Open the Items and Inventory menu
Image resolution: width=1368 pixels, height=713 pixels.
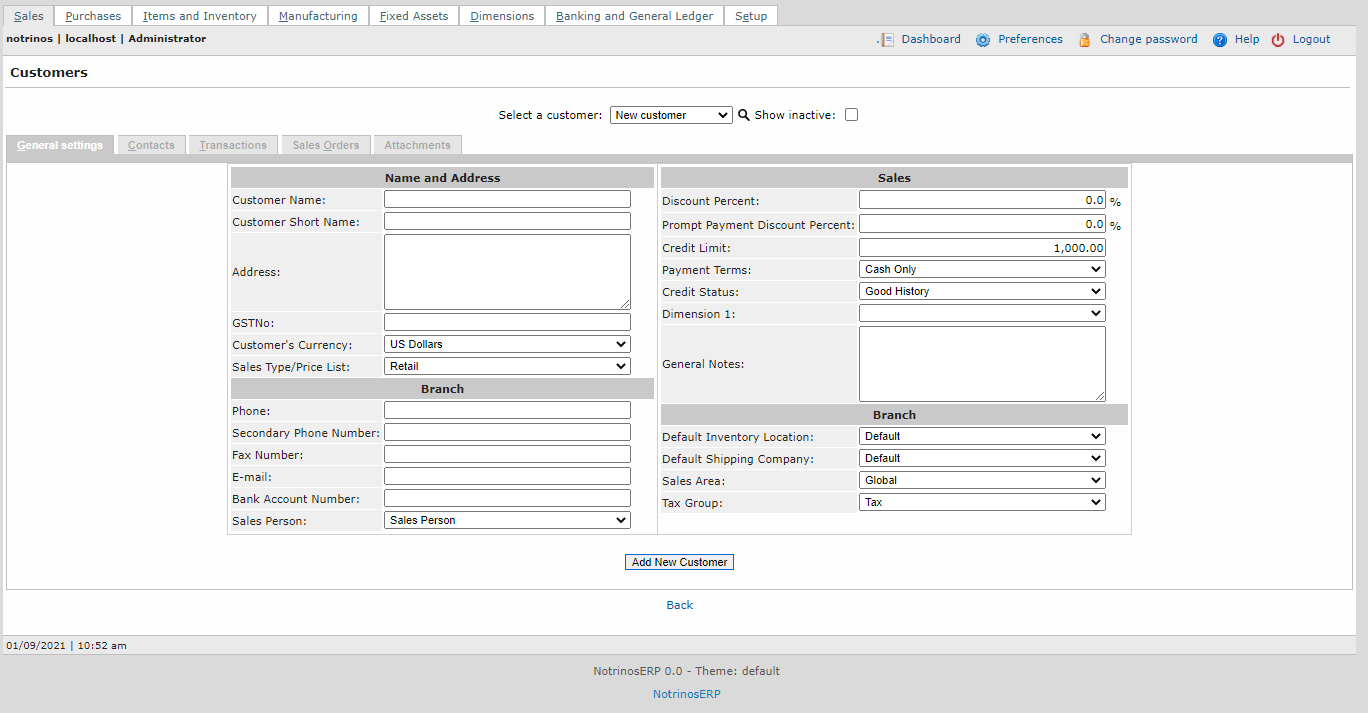199,15
